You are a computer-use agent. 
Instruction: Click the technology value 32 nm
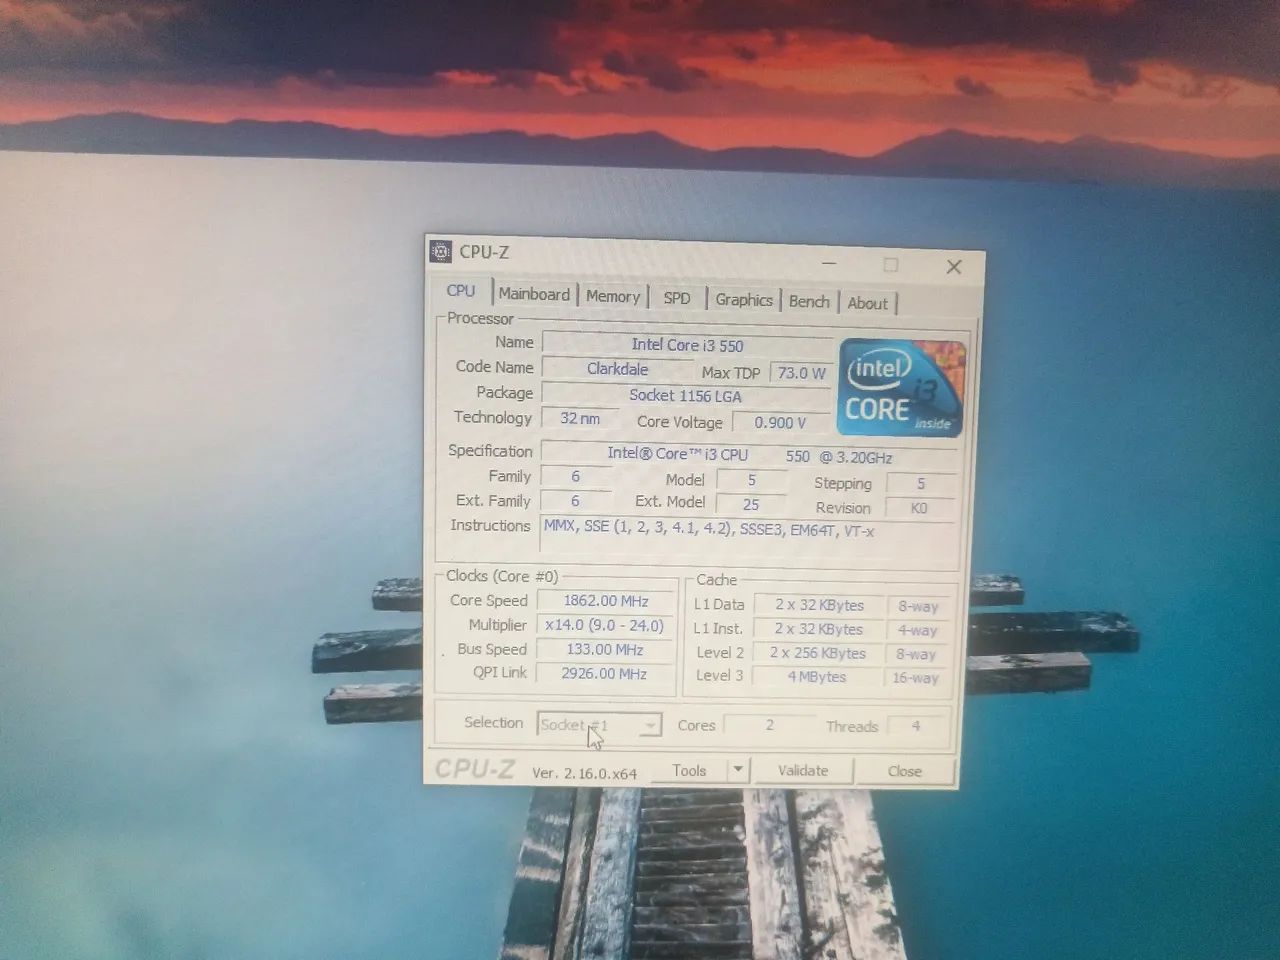tap(580, 418)
